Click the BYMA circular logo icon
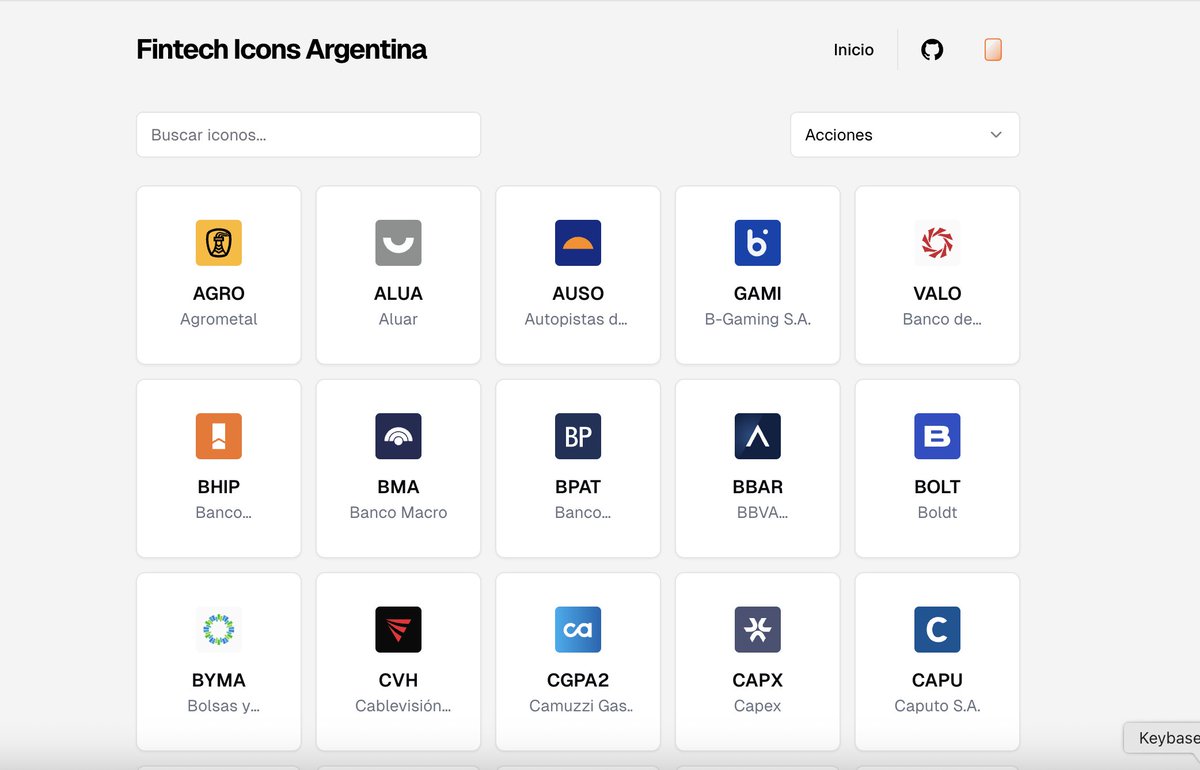Viewport: 1200px width, 770px height. (x=218, y=629)
